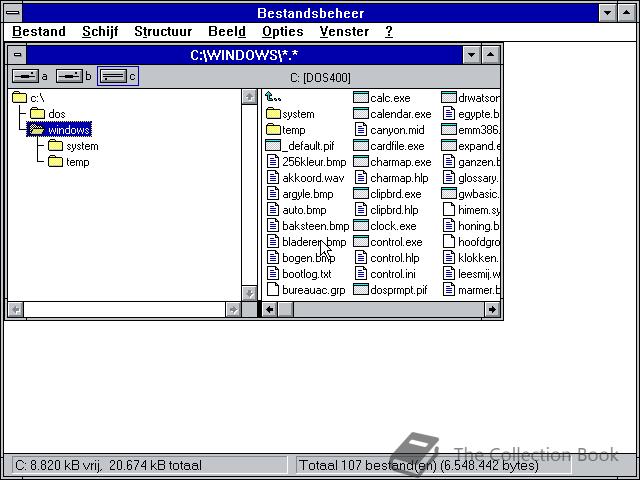Click the c:\ root folder icon
Image resolution: width=640 pixels, height=480 pixels.
[20, 98]
